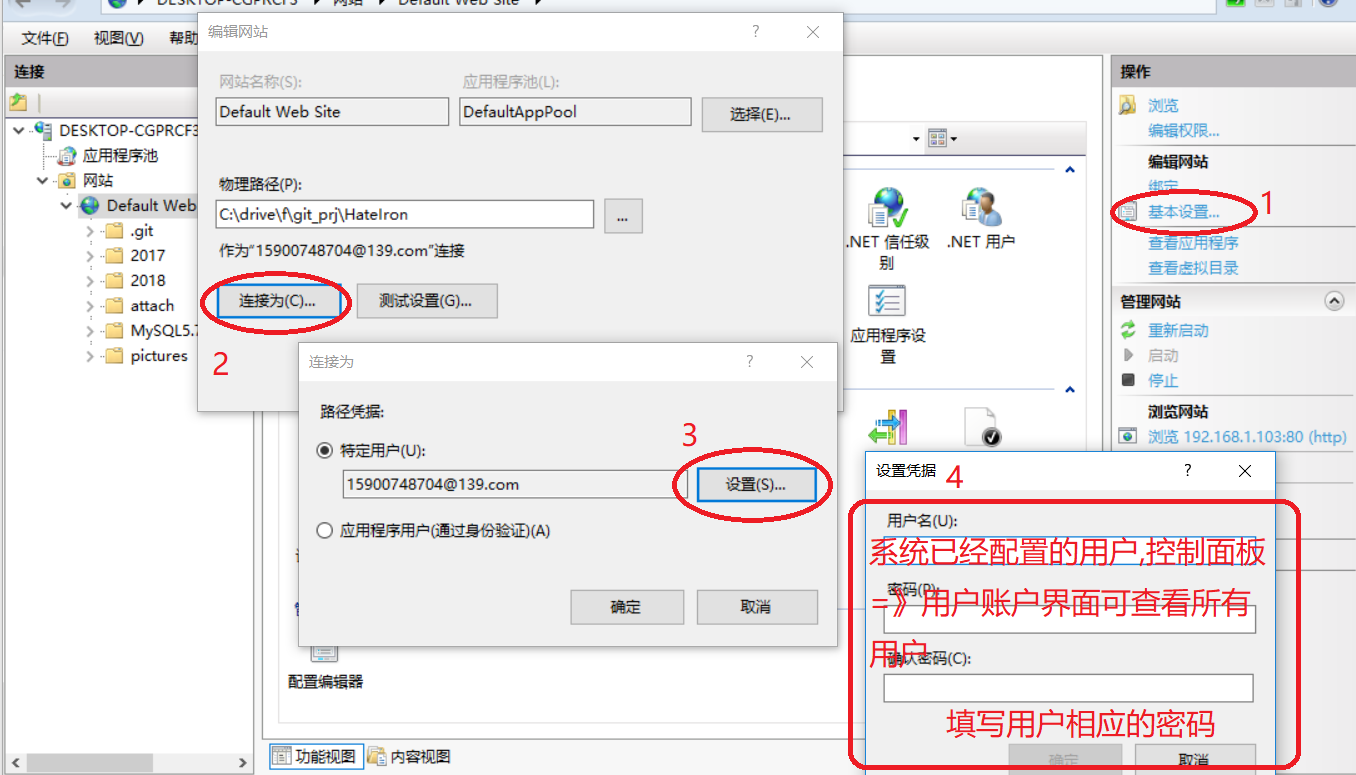Image resolution: width=1356 pixels, height=775 pixels.
Task: Collapse the 网站 tree node
Action: [x=42, y=181]
